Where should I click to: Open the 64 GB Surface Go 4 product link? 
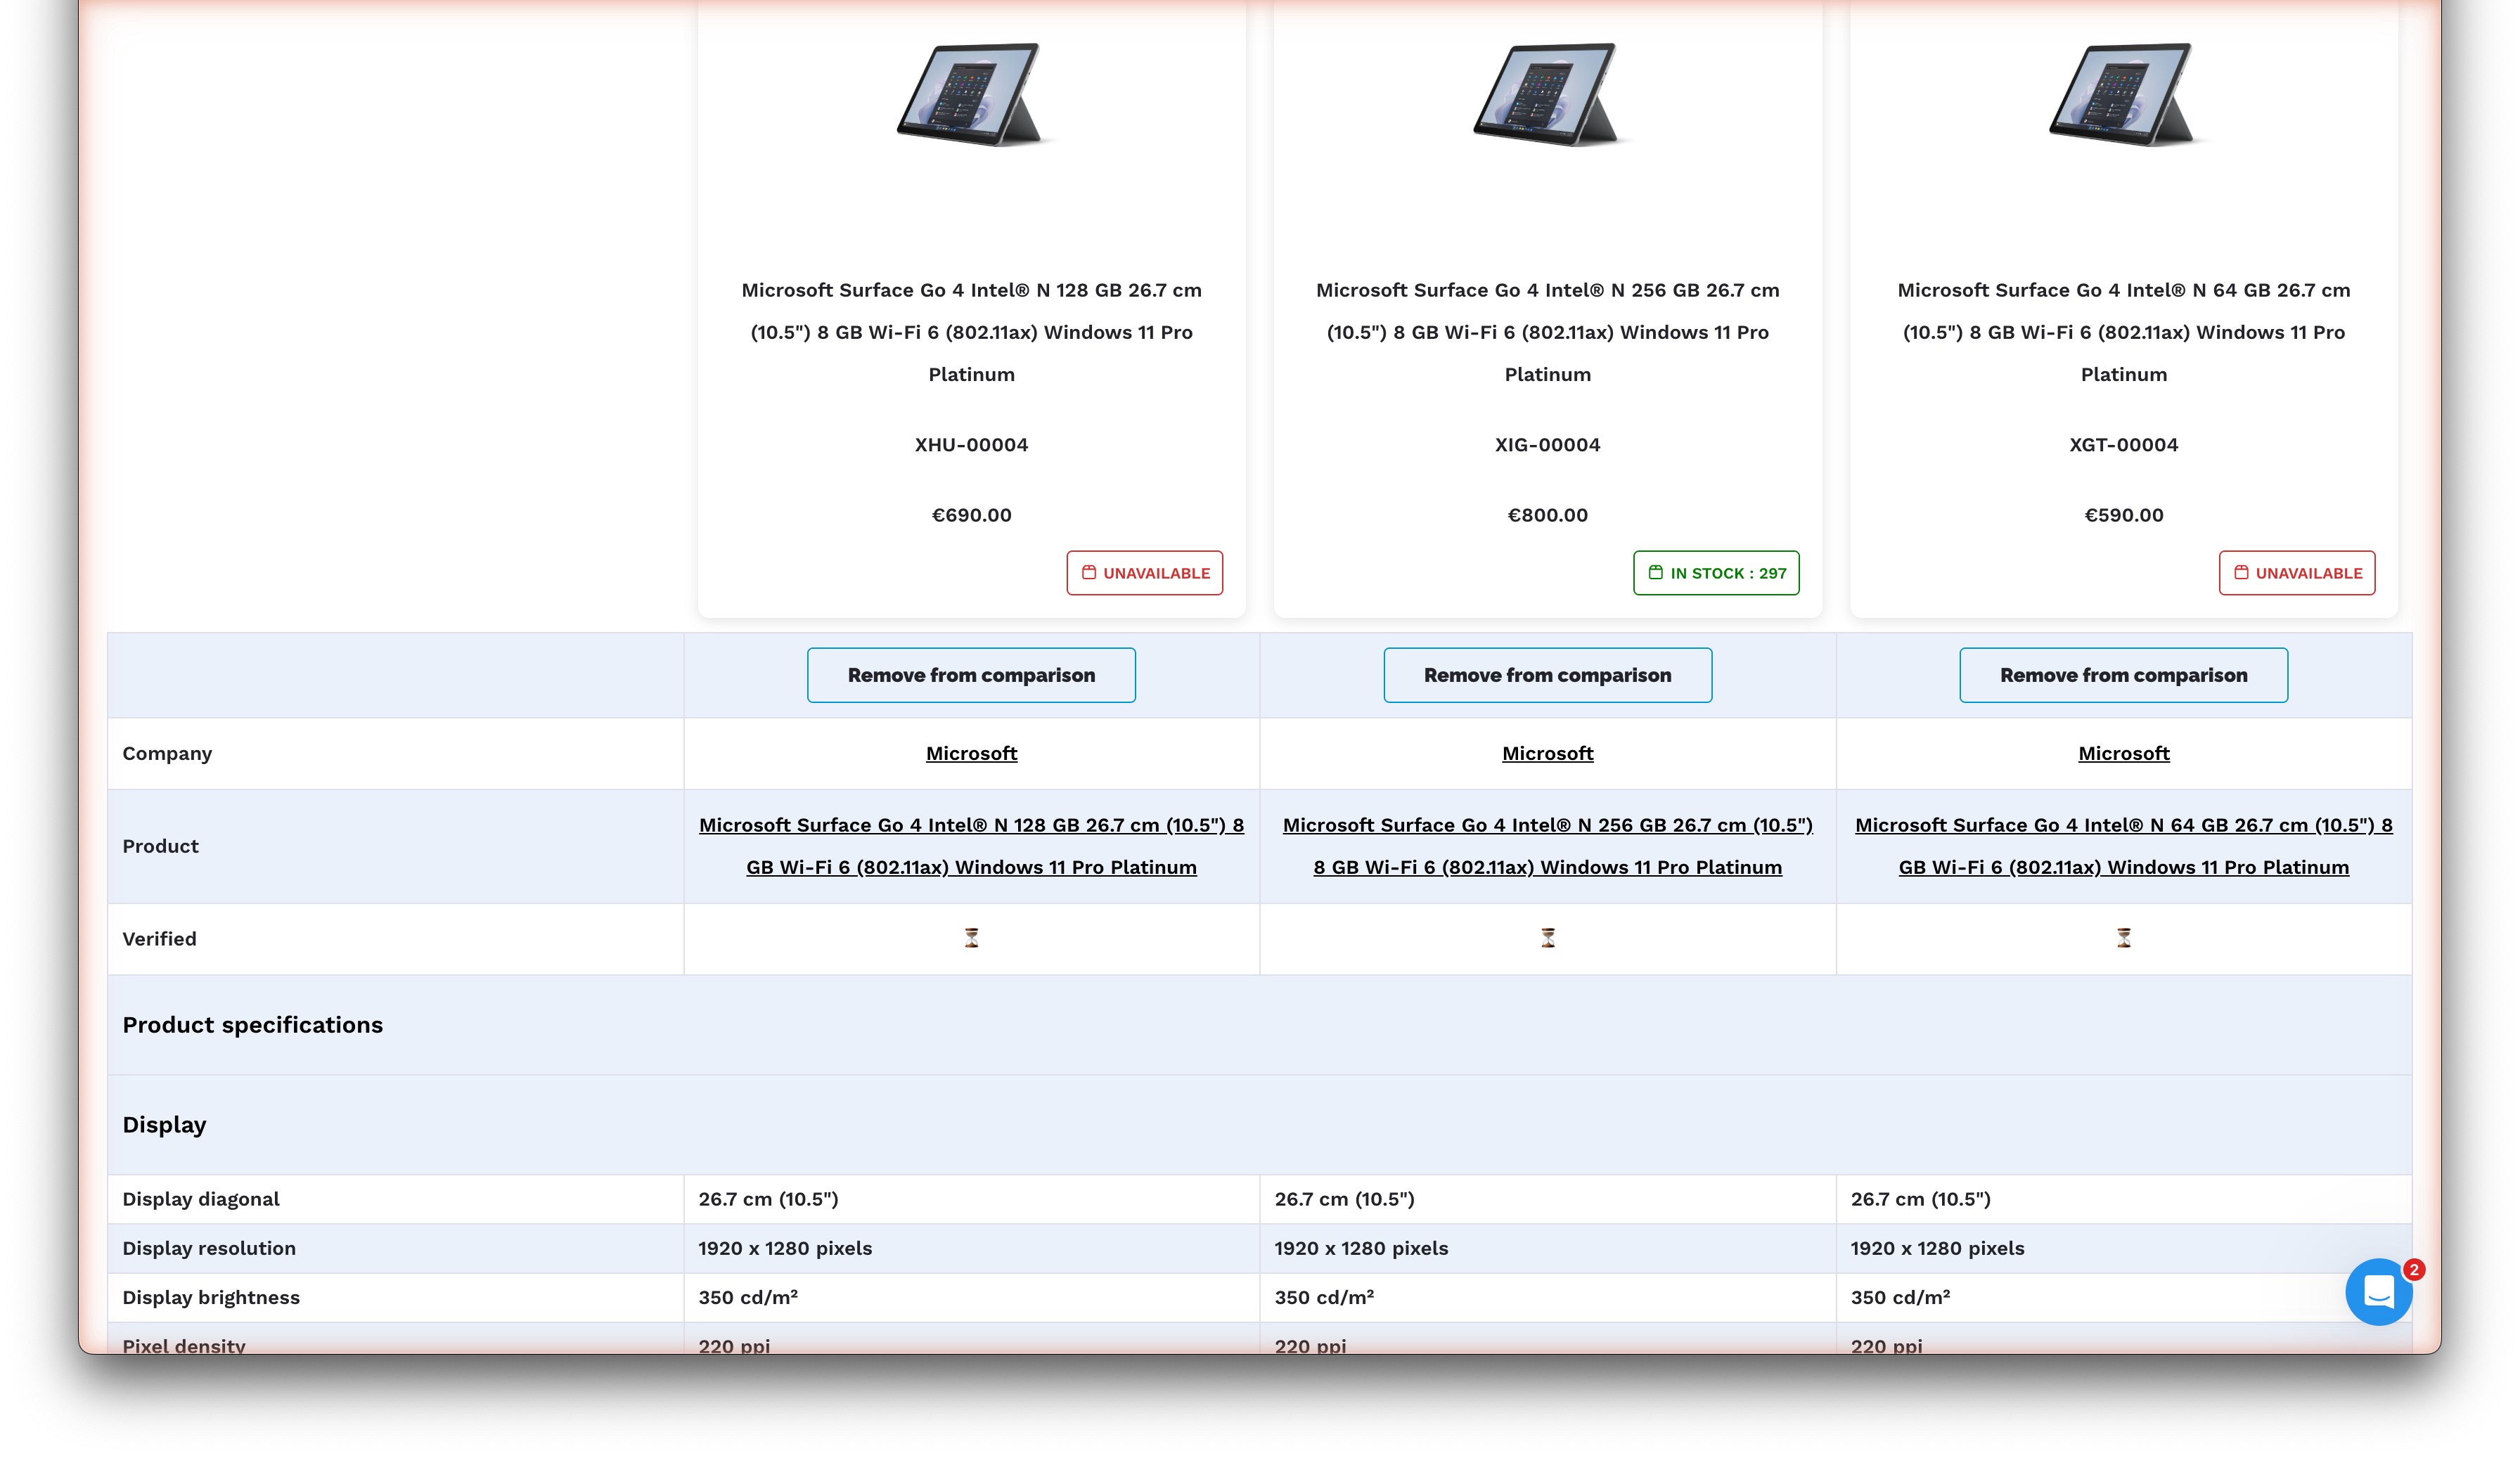coord(2123,845)
